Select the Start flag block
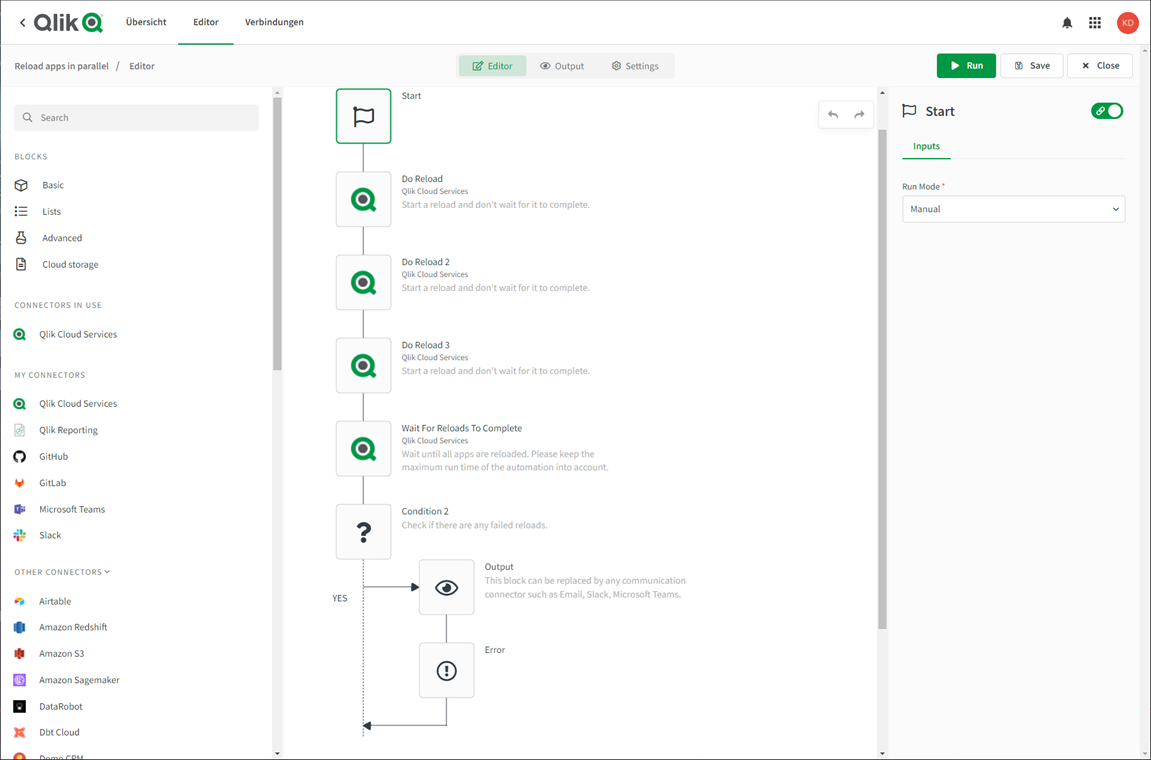 [x=363, y=116]
